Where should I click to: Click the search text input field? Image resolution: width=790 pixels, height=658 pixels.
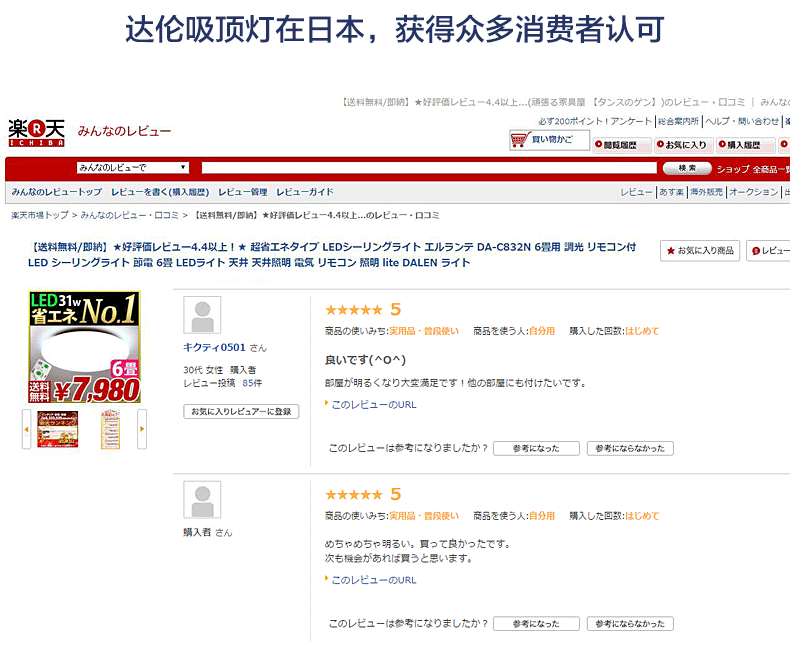[429, 168]
